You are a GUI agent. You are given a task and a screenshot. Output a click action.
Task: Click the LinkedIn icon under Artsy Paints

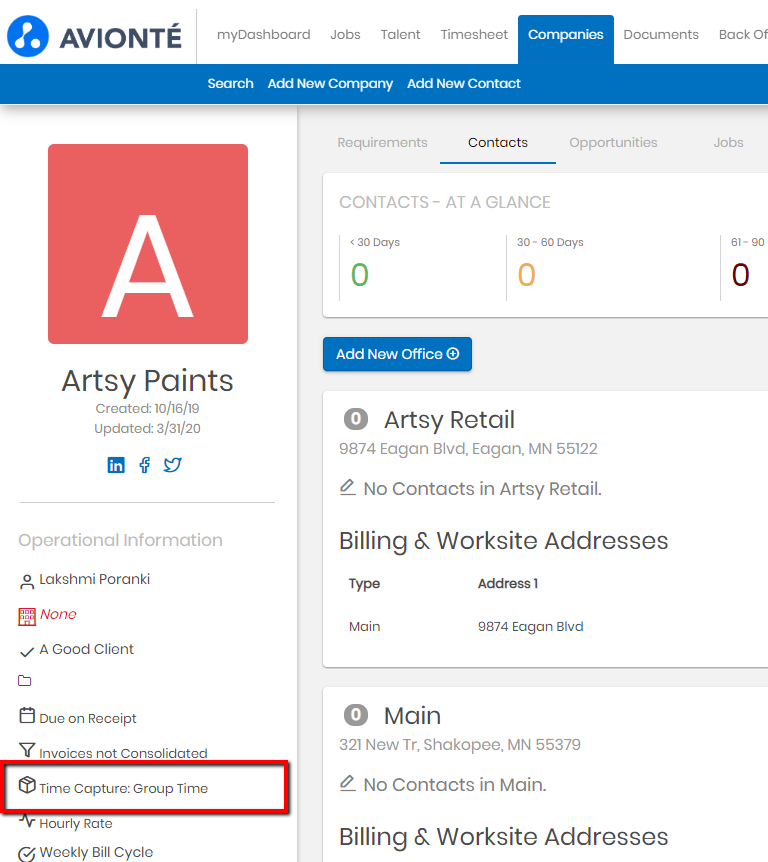click(x=116, y=465)
